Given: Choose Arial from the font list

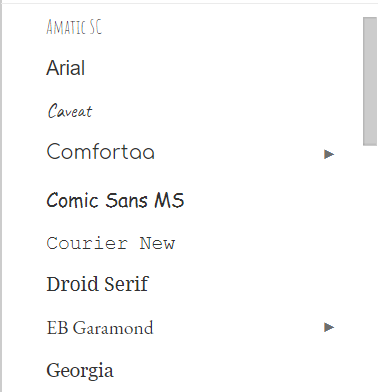Looking at the screenshot, I should coord(66,68).
